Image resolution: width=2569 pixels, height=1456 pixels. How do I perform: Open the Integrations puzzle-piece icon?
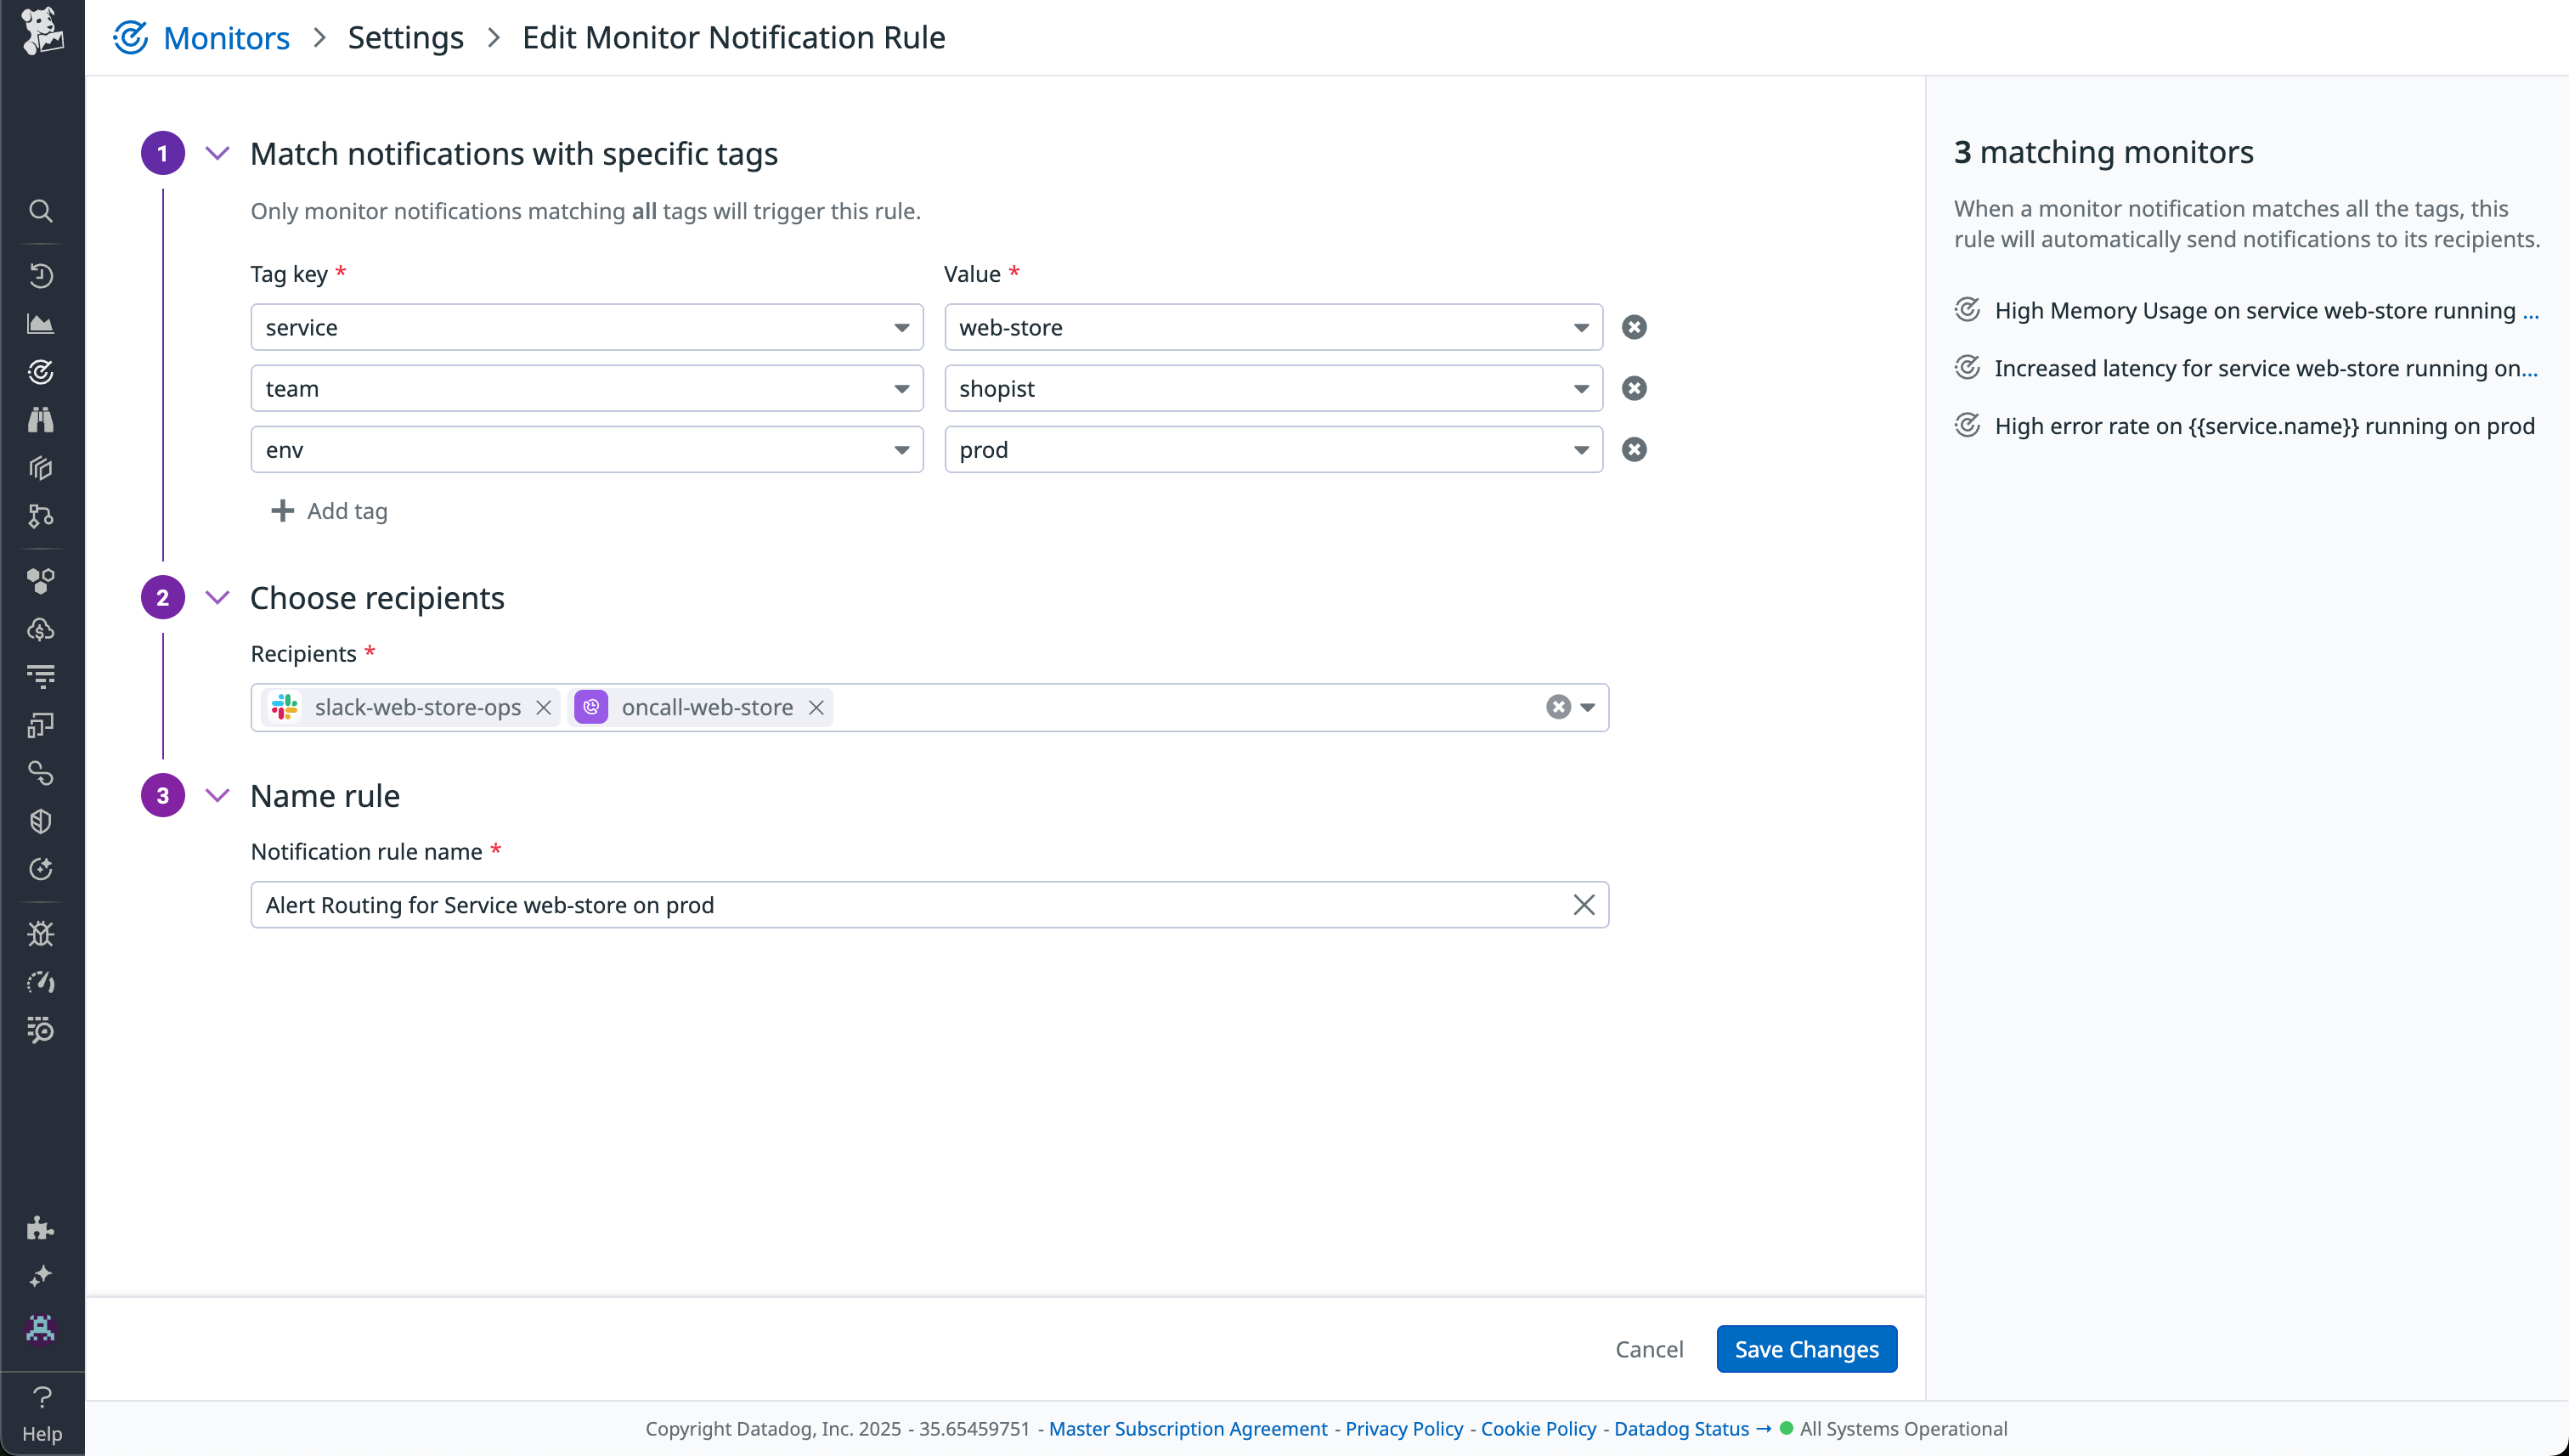click(x=41, y=1228)
